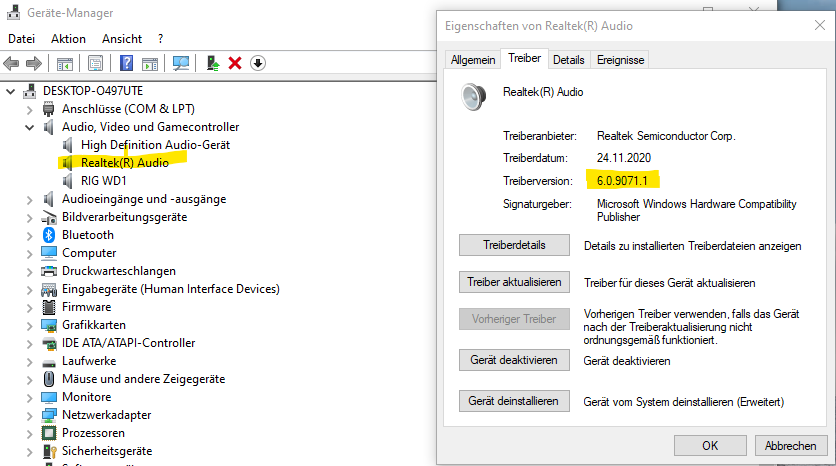The image size is (836, 466).
Task: Click the Firmware category icon
Action: click(49, 307)
